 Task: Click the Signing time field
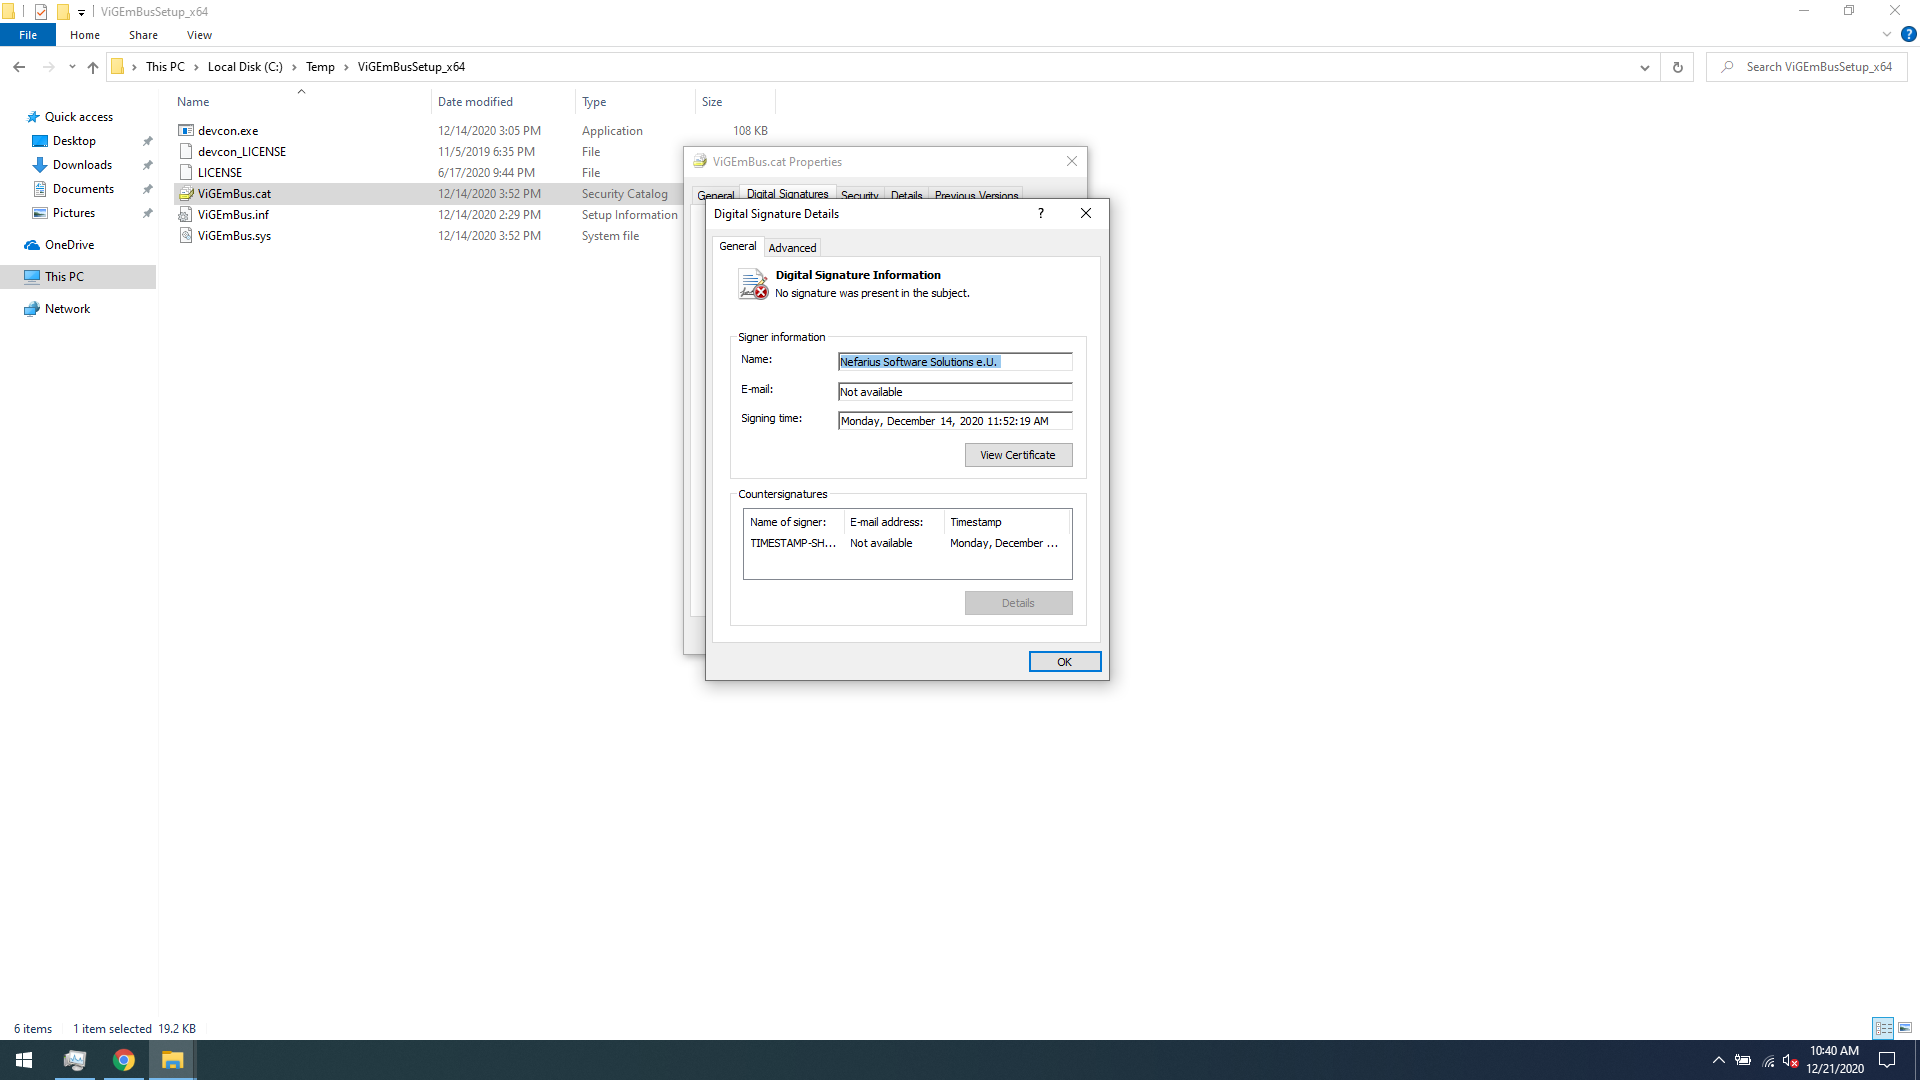click(955, 421)
